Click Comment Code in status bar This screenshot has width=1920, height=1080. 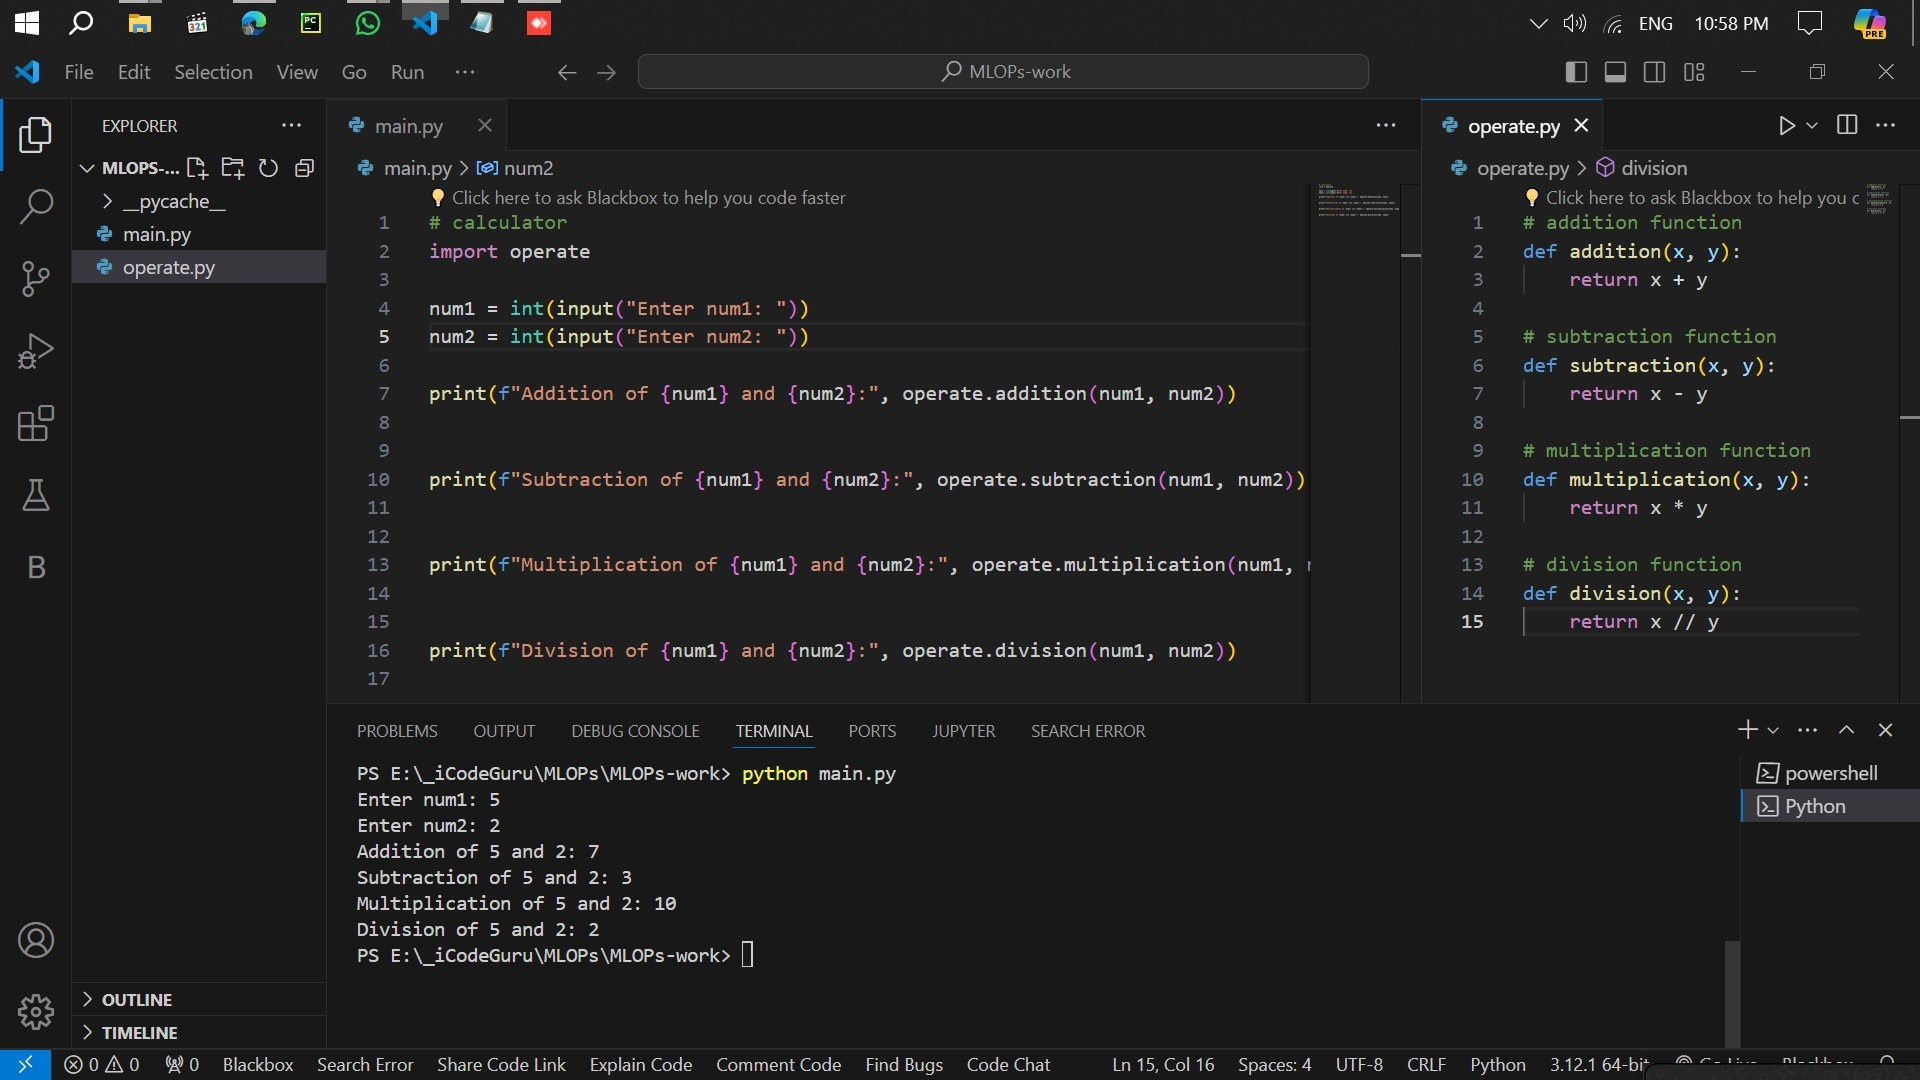click(x=778, y=1065)
